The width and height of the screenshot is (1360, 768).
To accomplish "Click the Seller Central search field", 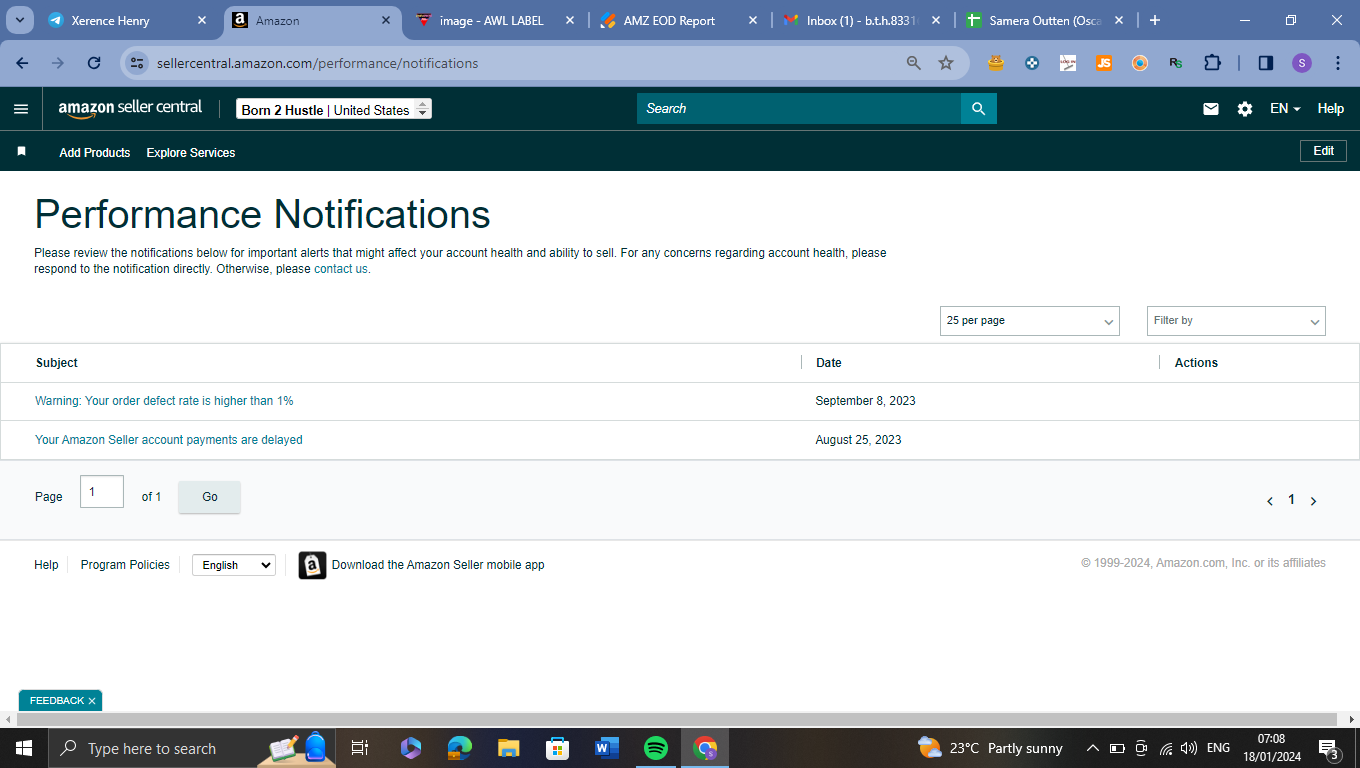I will click(x=799, y=109).
